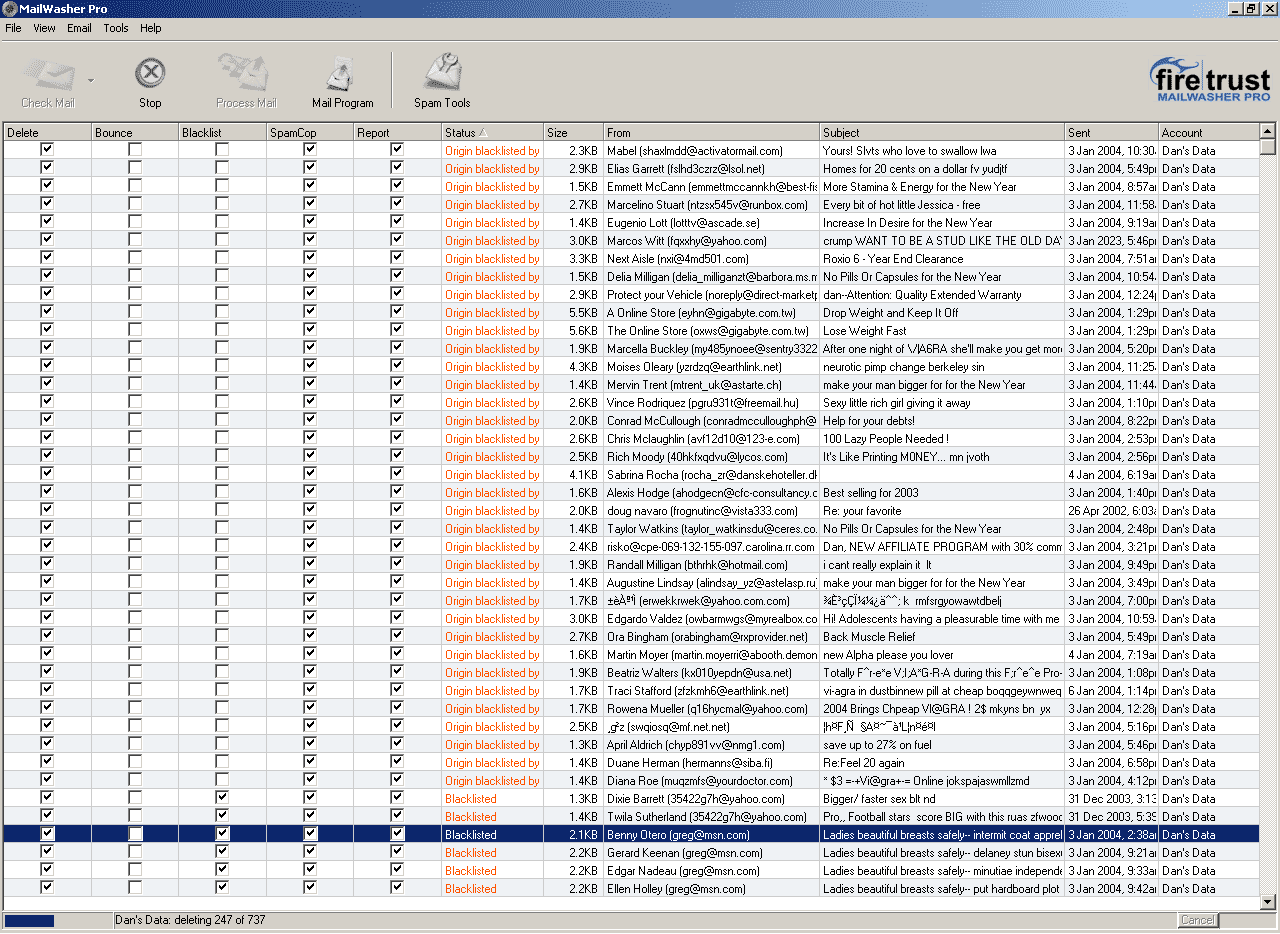Viewport: 1280px width, 934px height.
Task: Check Bounce for the Twila Sutherland email
Action: click(x=135, y=816)
